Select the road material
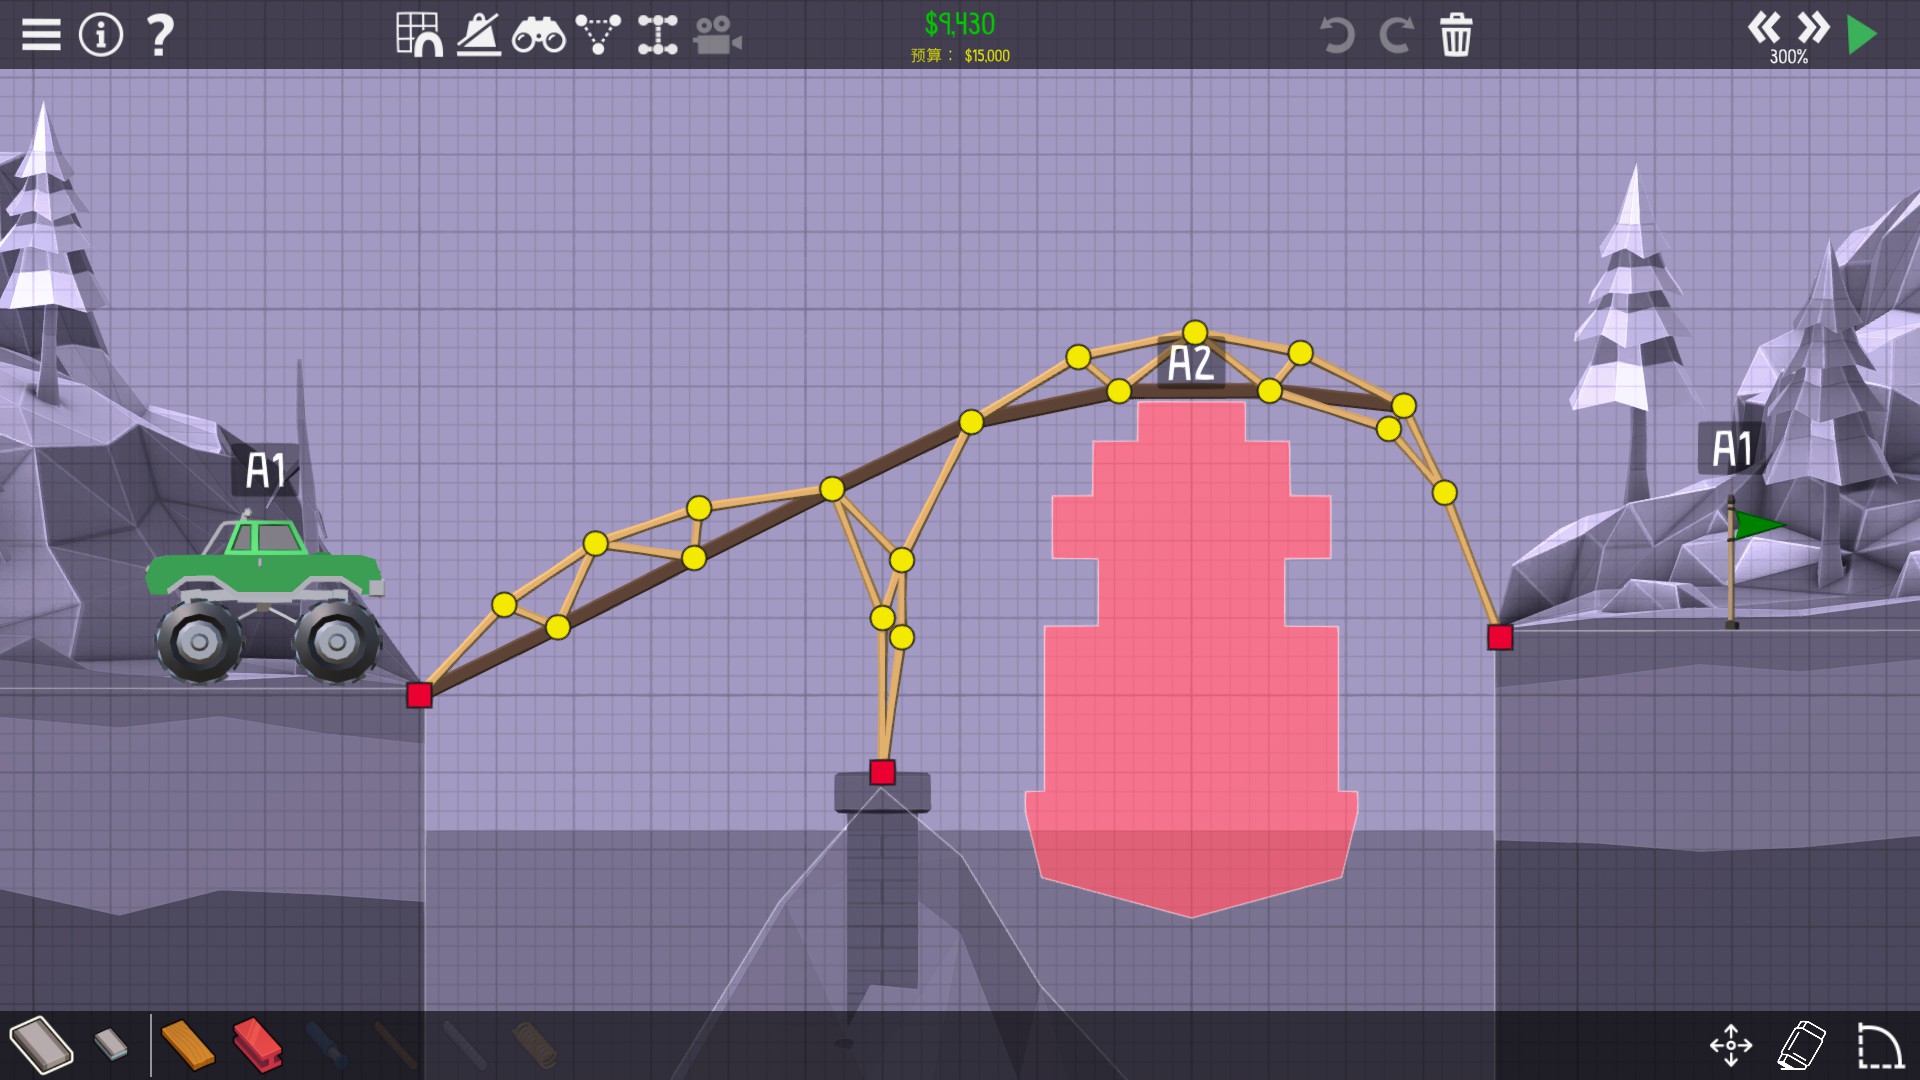This screenshot has height=1080, width=1920. pos(42,1045)
